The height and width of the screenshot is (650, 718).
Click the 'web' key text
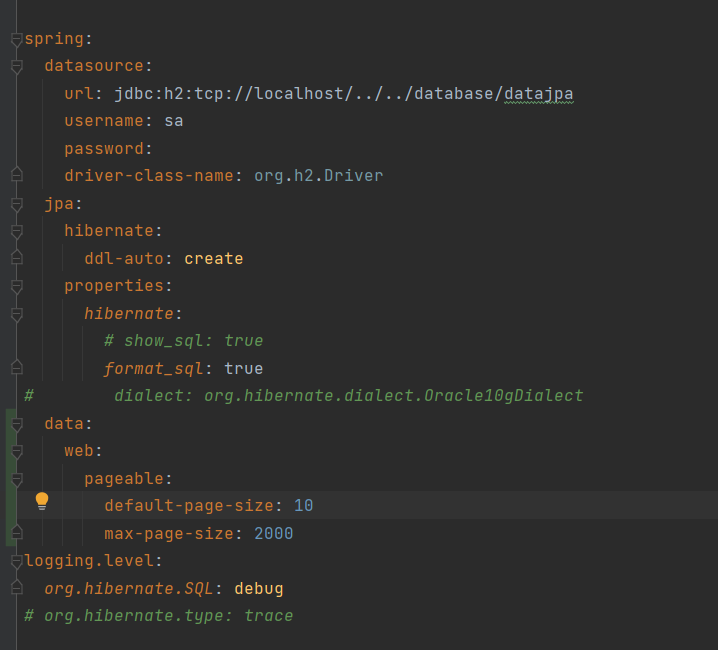coord(79,451)
